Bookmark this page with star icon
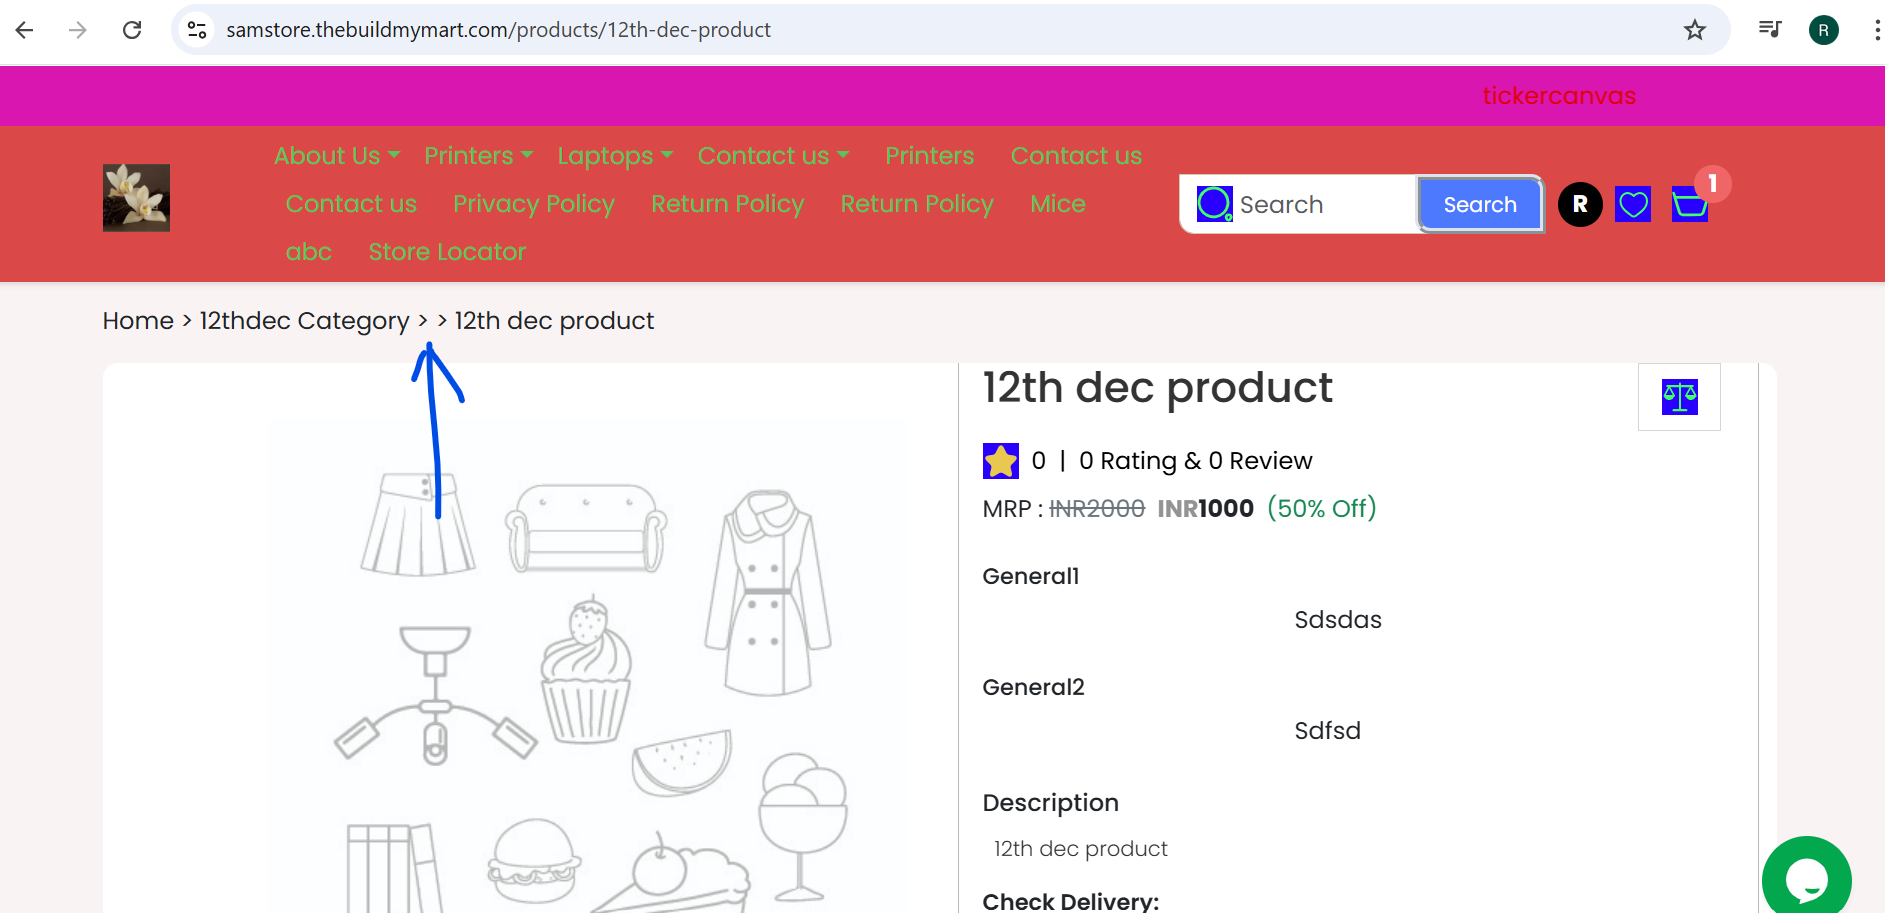The height and width of the screenshot is (913, 1885). (x=1694, y=30)
